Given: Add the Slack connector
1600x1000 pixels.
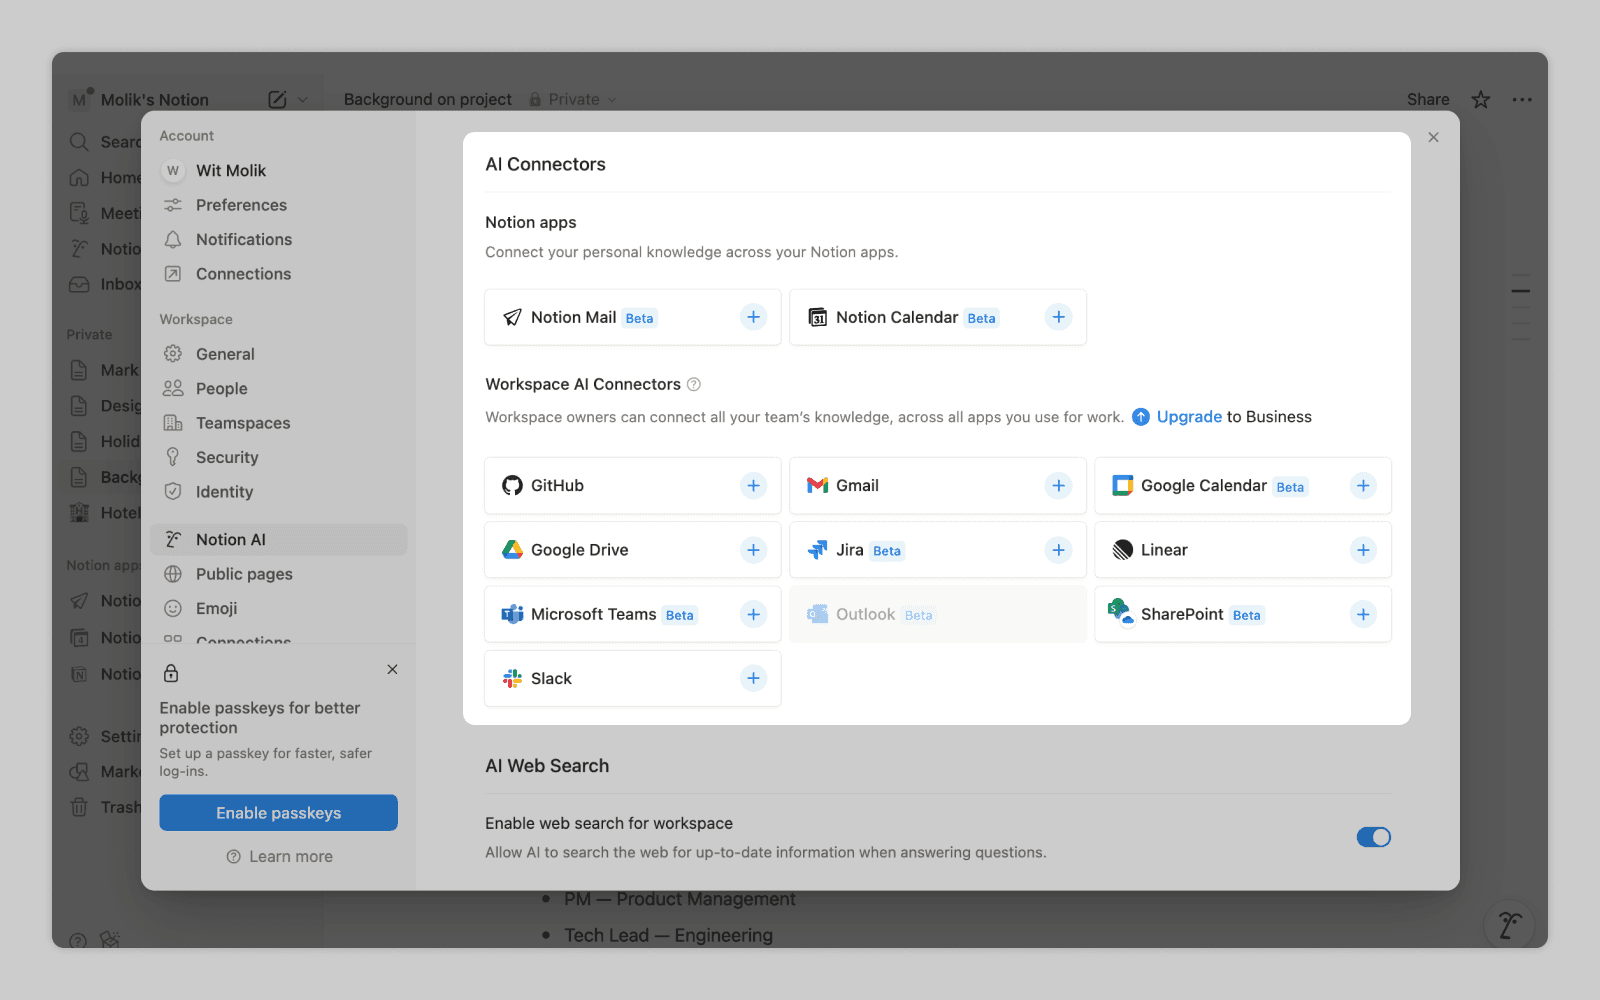Looking at the screenshot, I should (753, 678).
